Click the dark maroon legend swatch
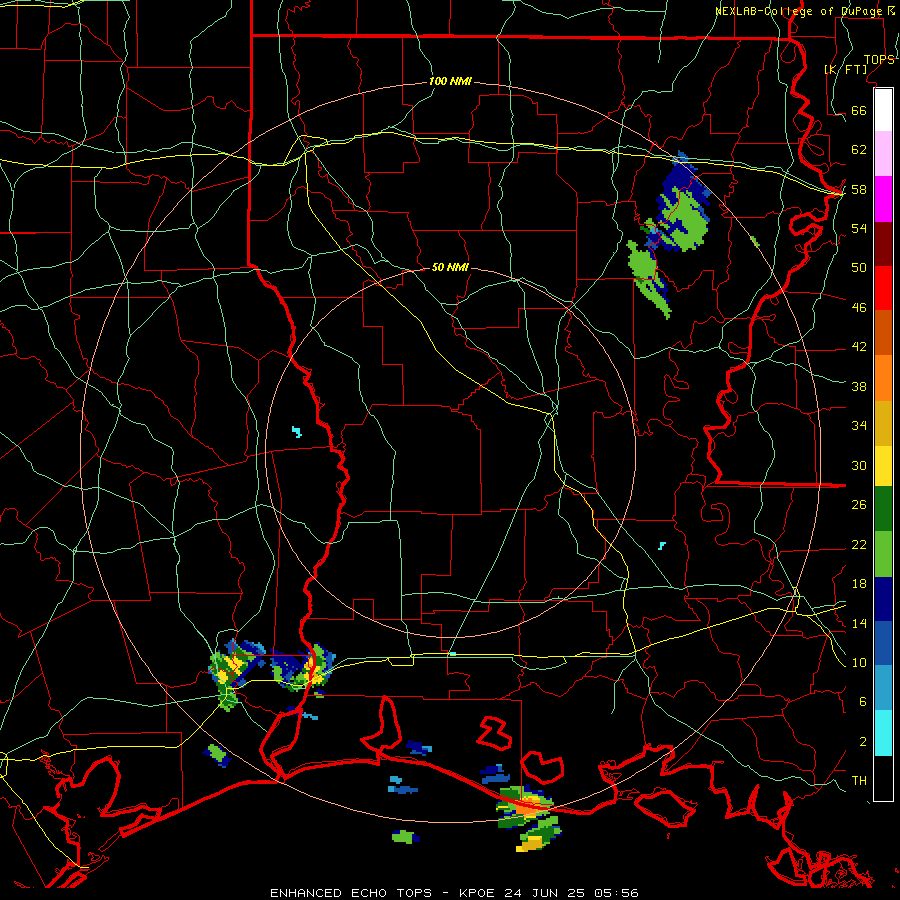This screenshot has width=900, height=900. (883, 244)
